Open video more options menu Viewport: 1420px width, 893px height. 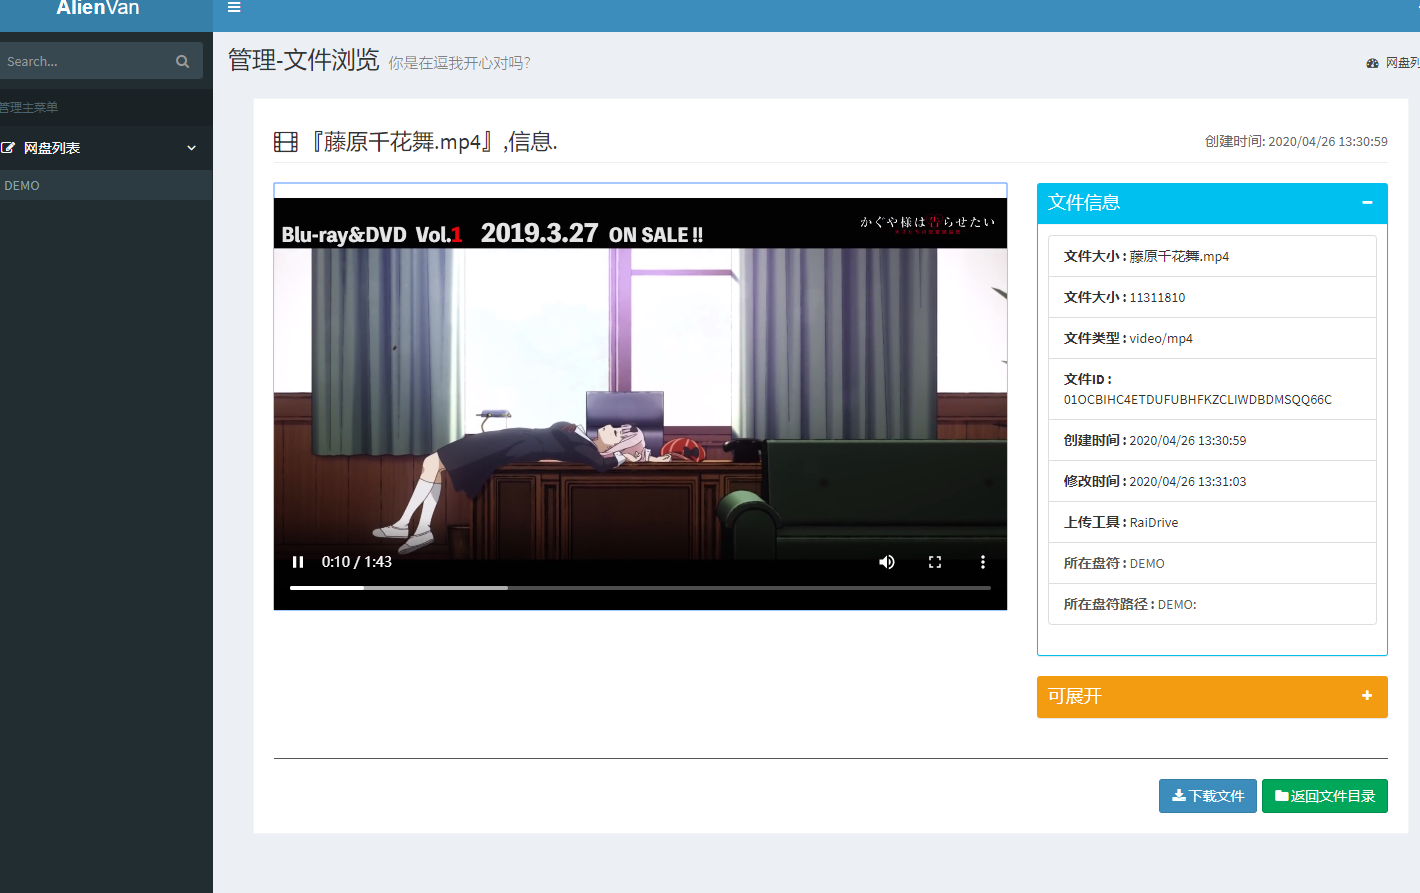tap(983, 562)
